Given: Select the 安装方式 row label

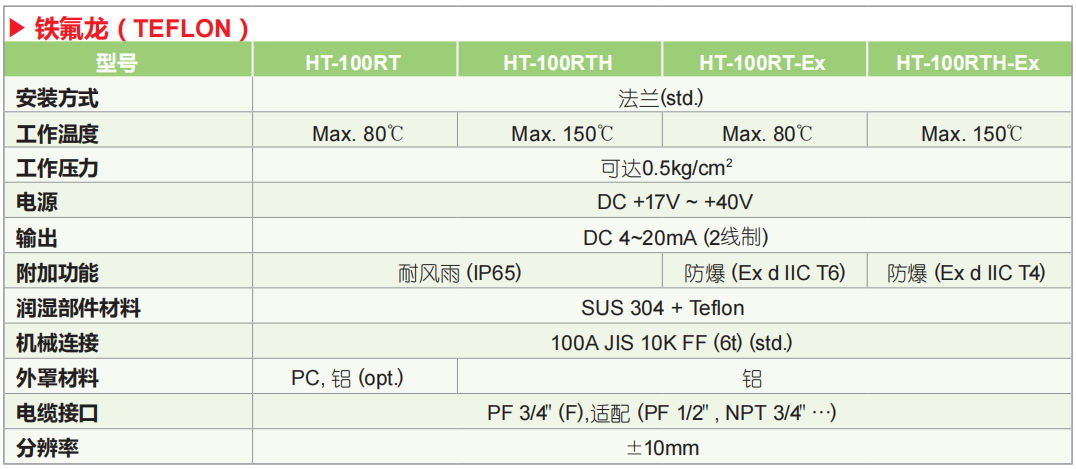Looking at the screenshot, I should (x=58, y=97).
